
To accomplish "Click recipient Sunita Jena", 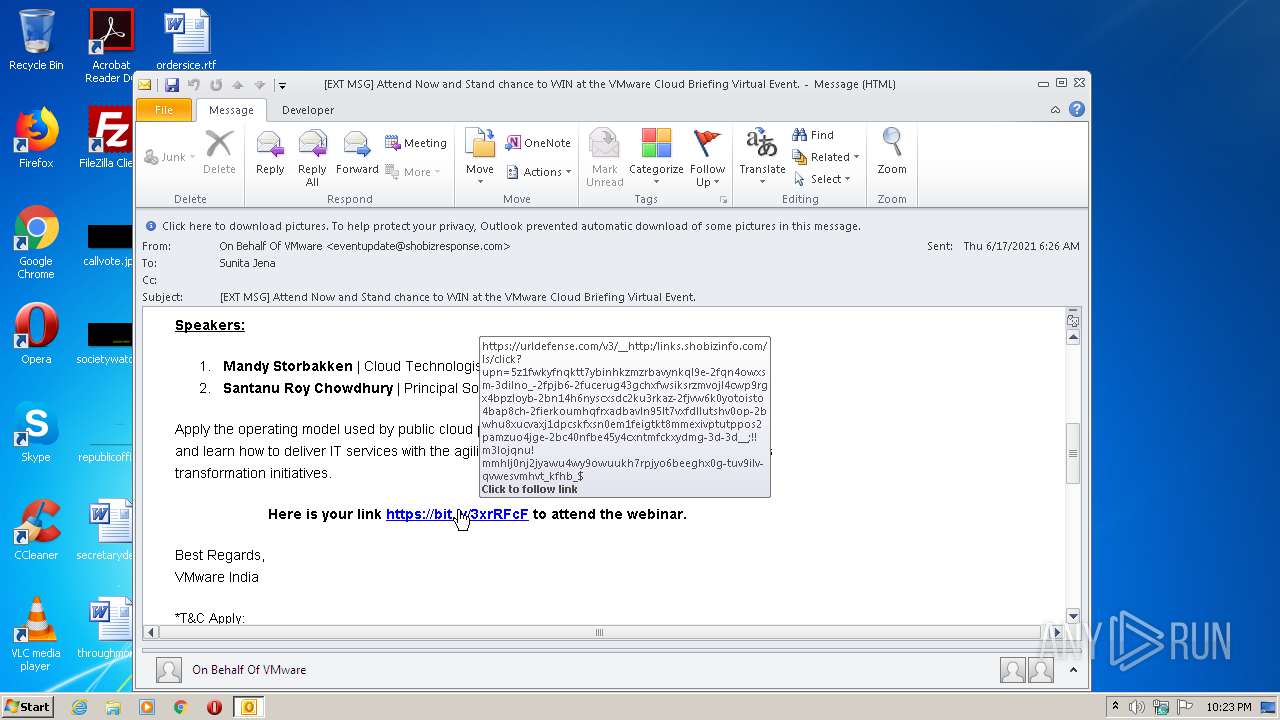I will pyautogui.click(x=248, y=263).
